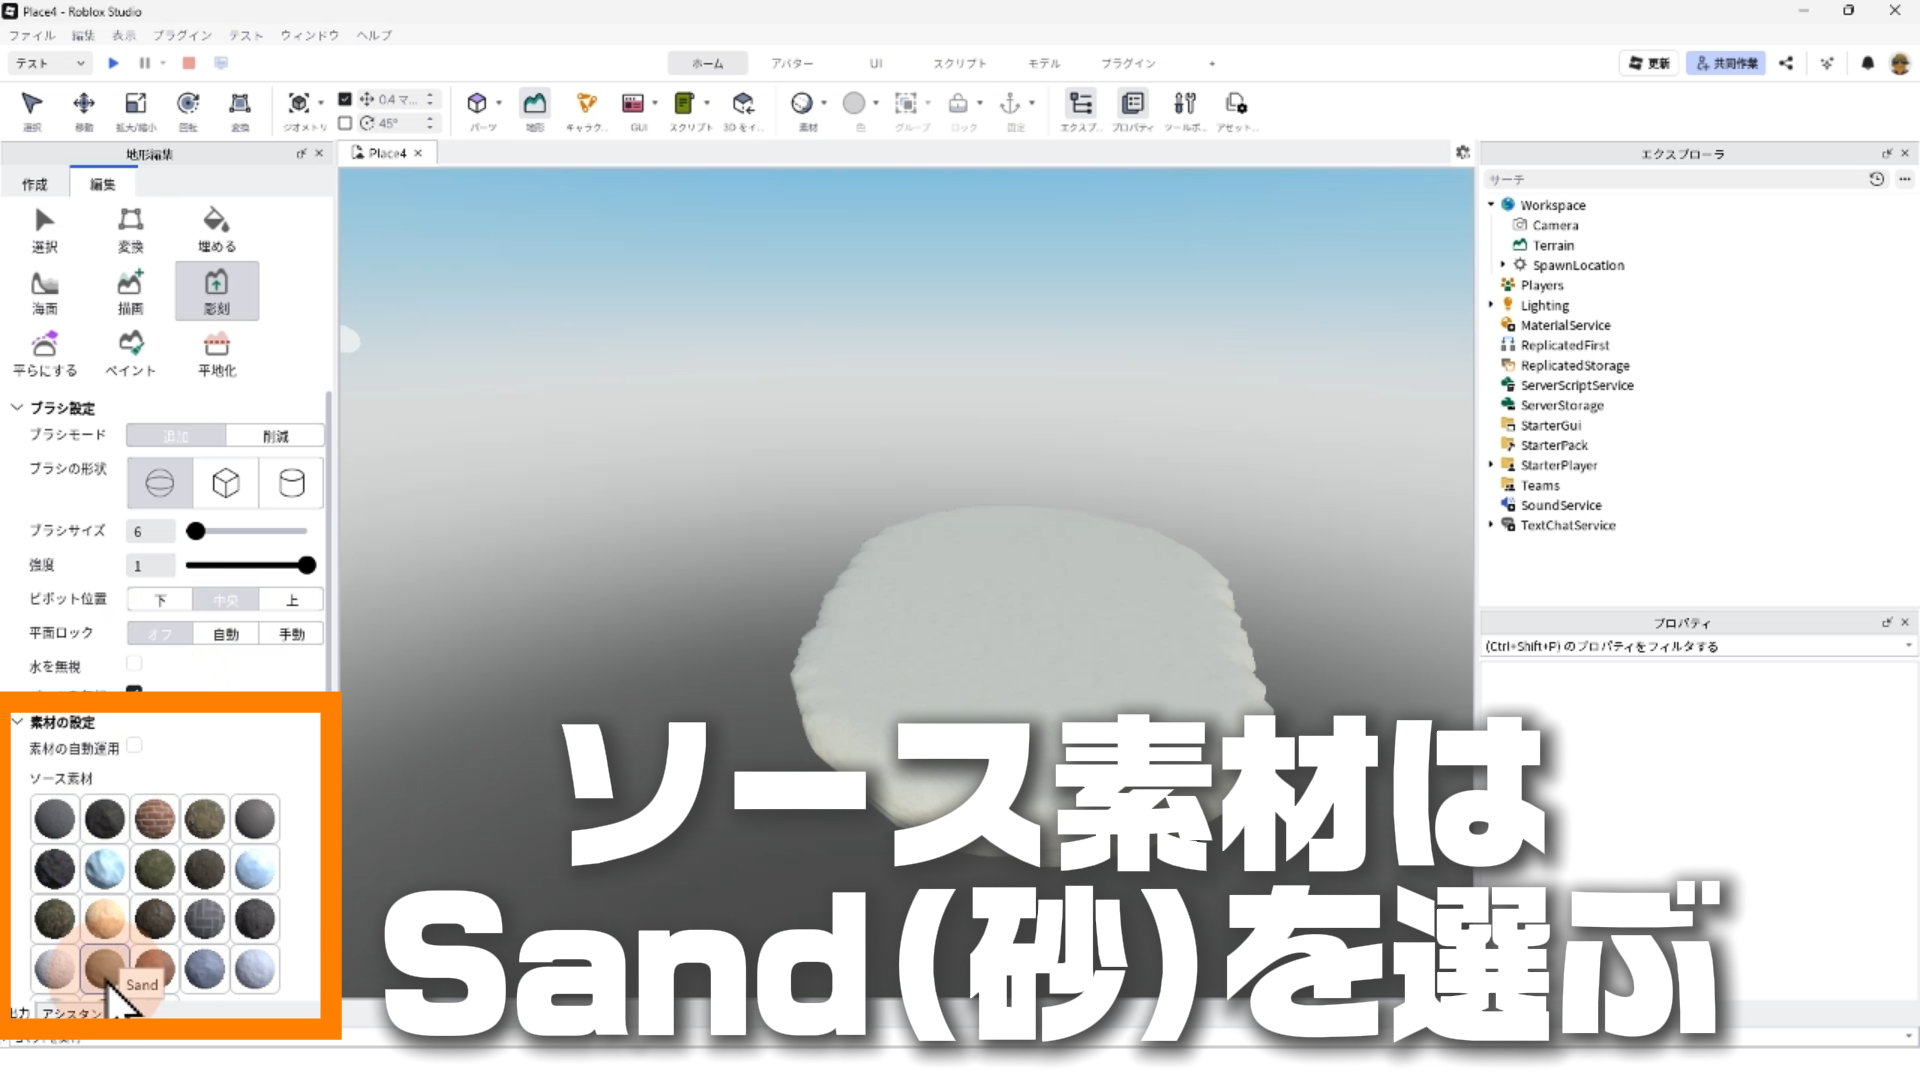Screen dimensions: 1920x1080
Task: Toggle the 水を無視 checkbox
Action: pos(134,664)
